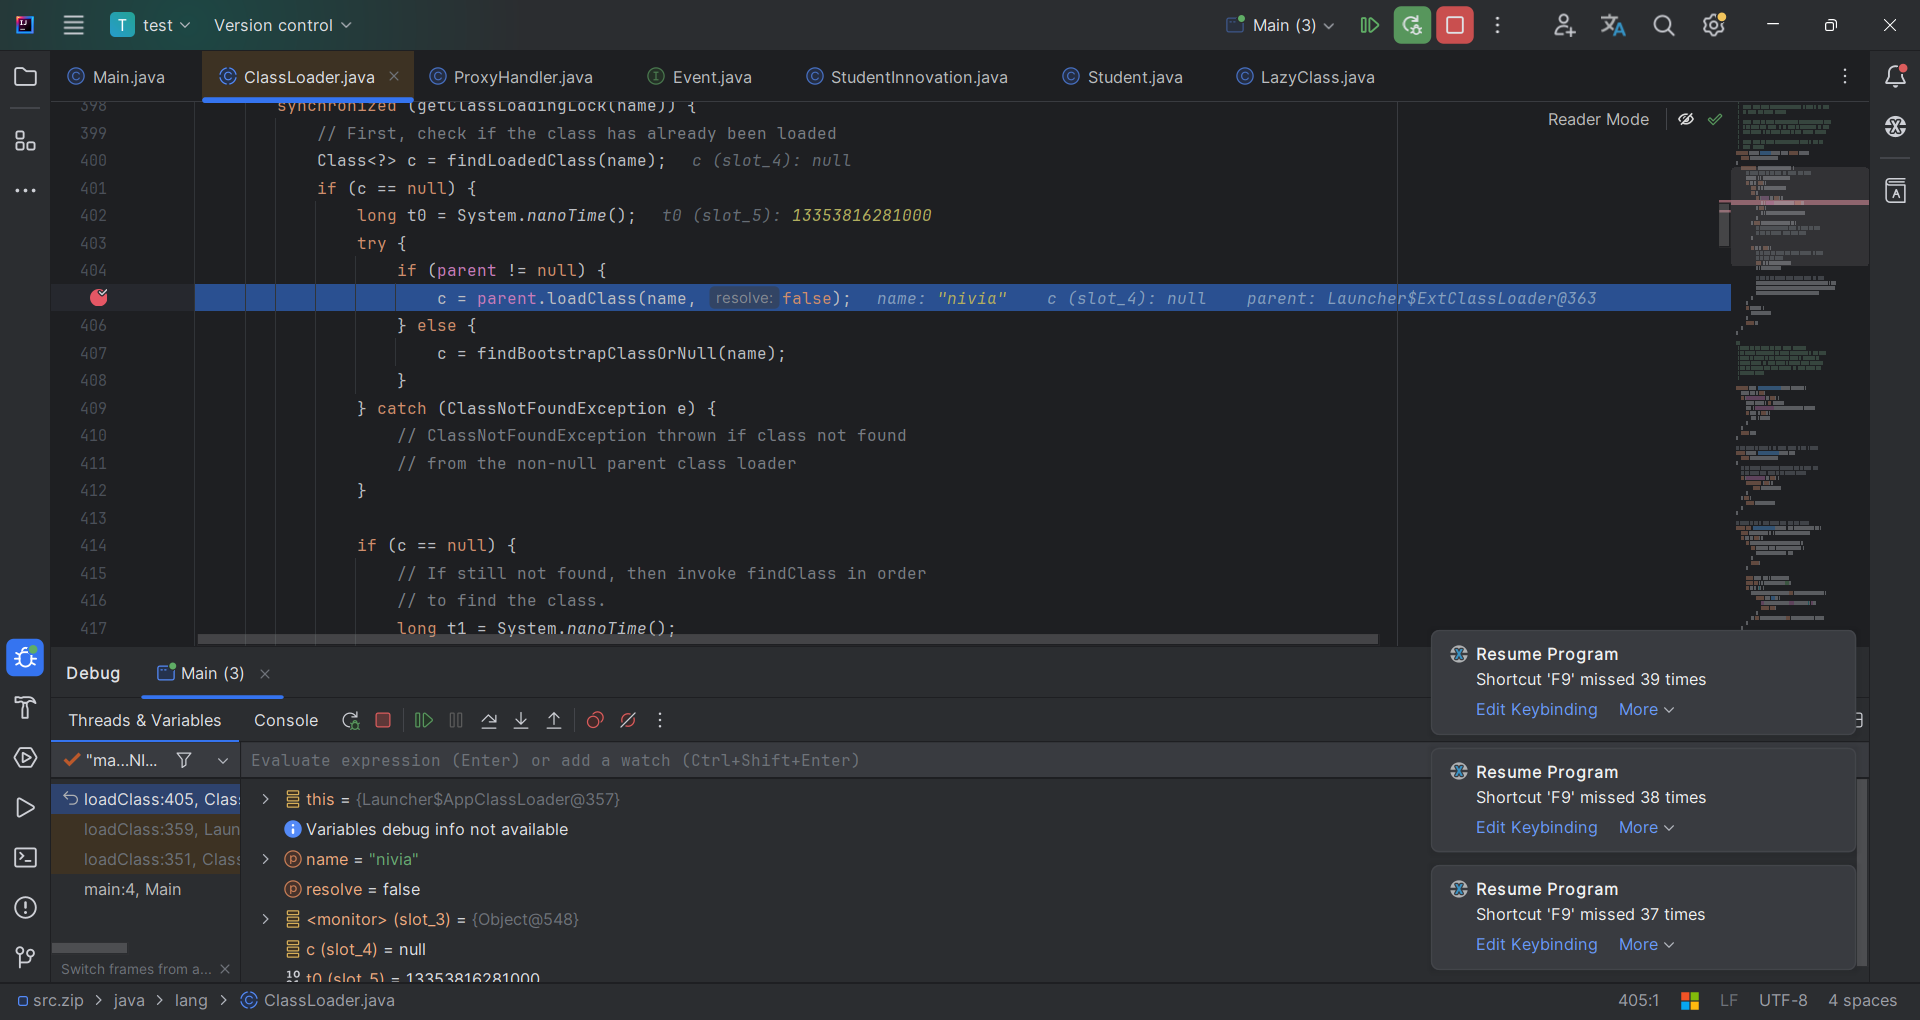Switch to the Console tab
This screenshot has width=1920, height=1020.
(286, 720)
